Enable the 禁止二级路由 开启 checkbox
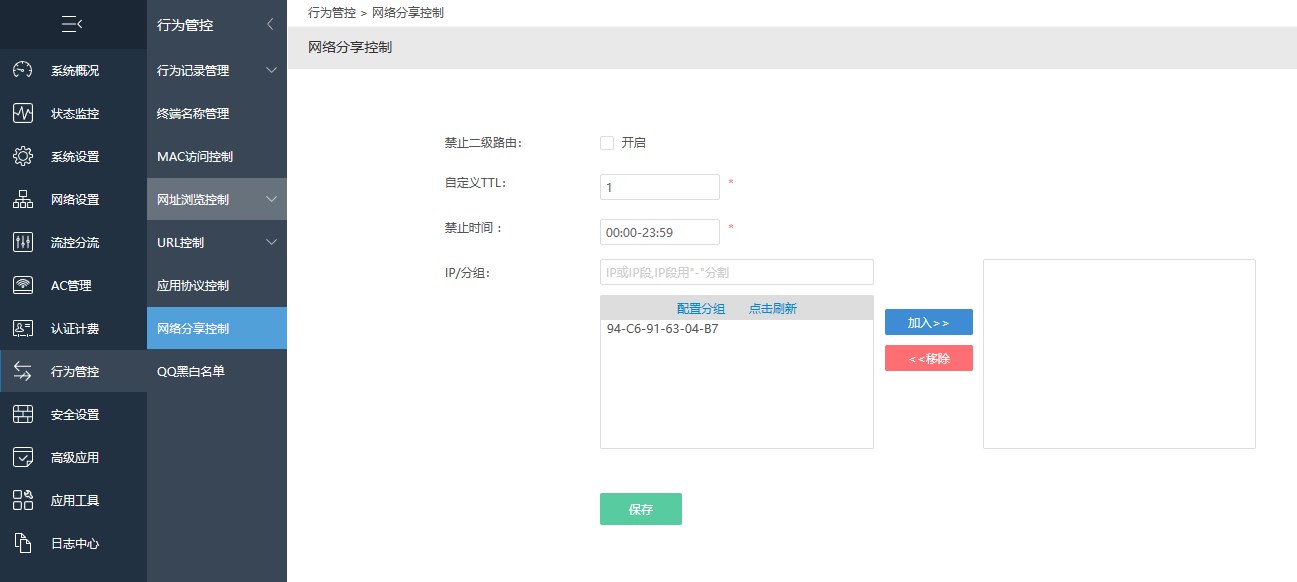This screenshot has height=582, width=1297. (x=607, y=143)
